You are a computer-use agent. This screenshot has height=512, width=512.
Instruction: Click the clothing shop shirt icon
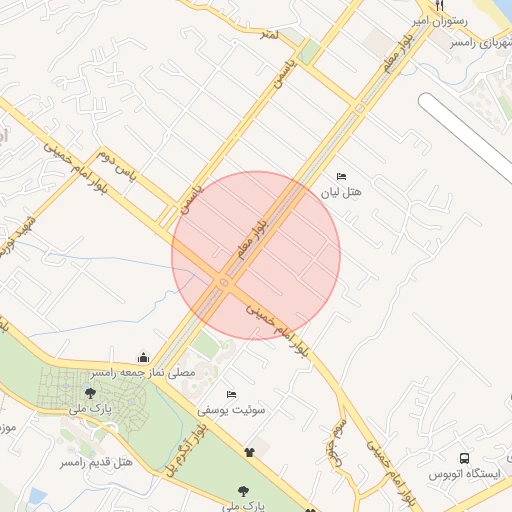pyautogui.click(x=249, y=452)
